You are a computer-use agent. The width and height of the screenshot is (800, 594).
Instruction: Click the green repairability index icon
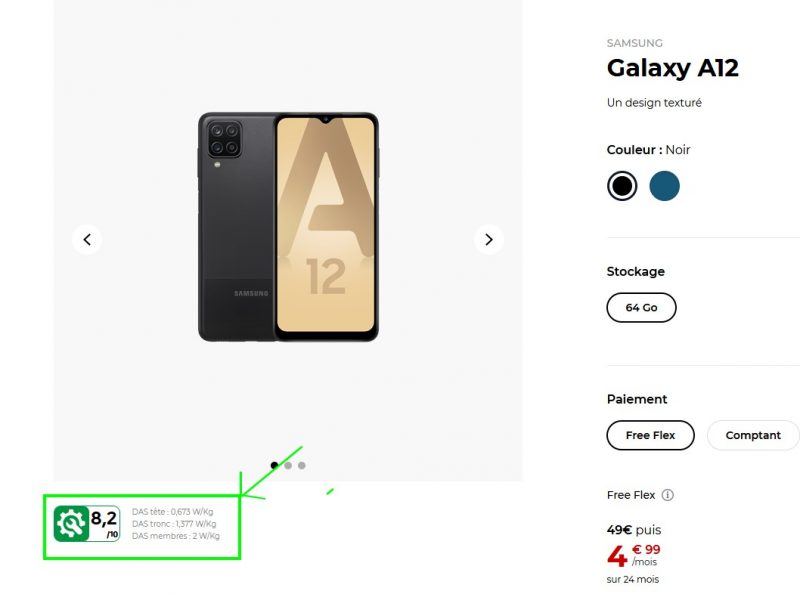[71, 523]
